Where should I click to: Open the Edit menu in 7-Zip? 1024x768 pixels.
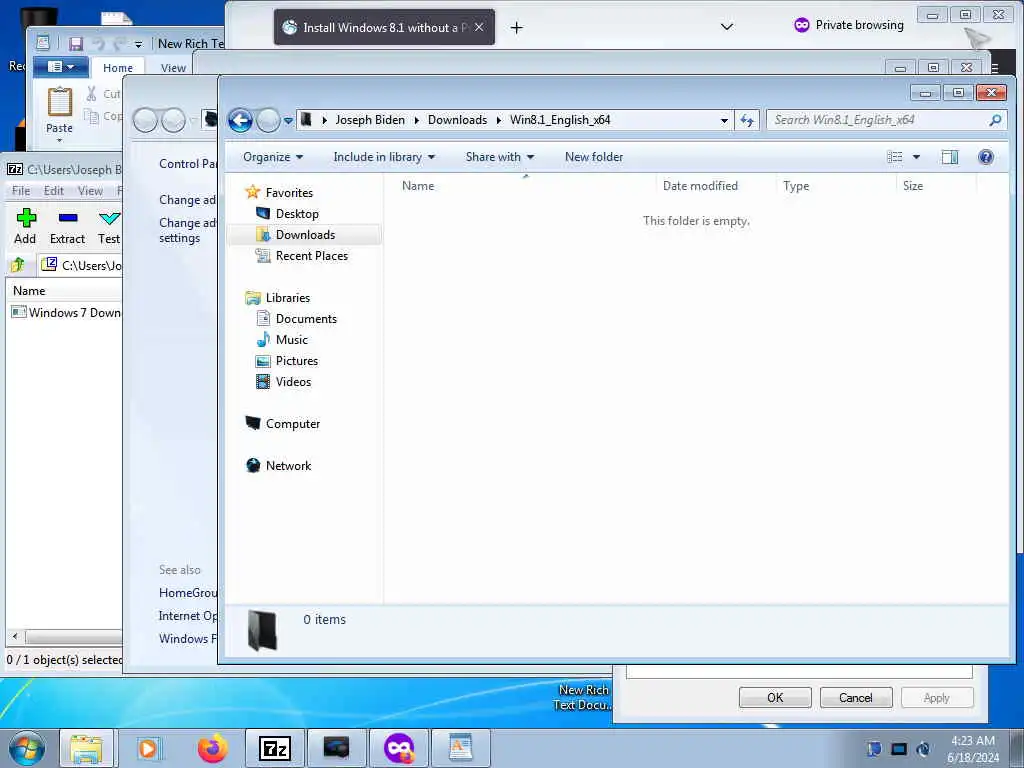pos(54,191)
